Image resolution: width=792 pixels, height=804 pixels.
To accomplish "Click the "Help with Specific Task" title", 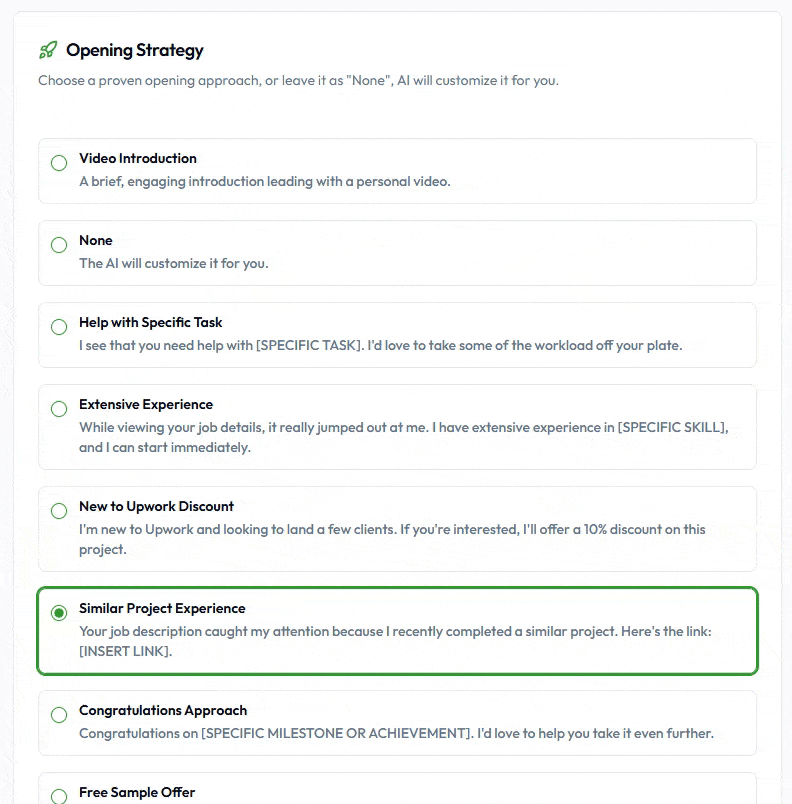I will pyautogui.click(x=151, y=322).
